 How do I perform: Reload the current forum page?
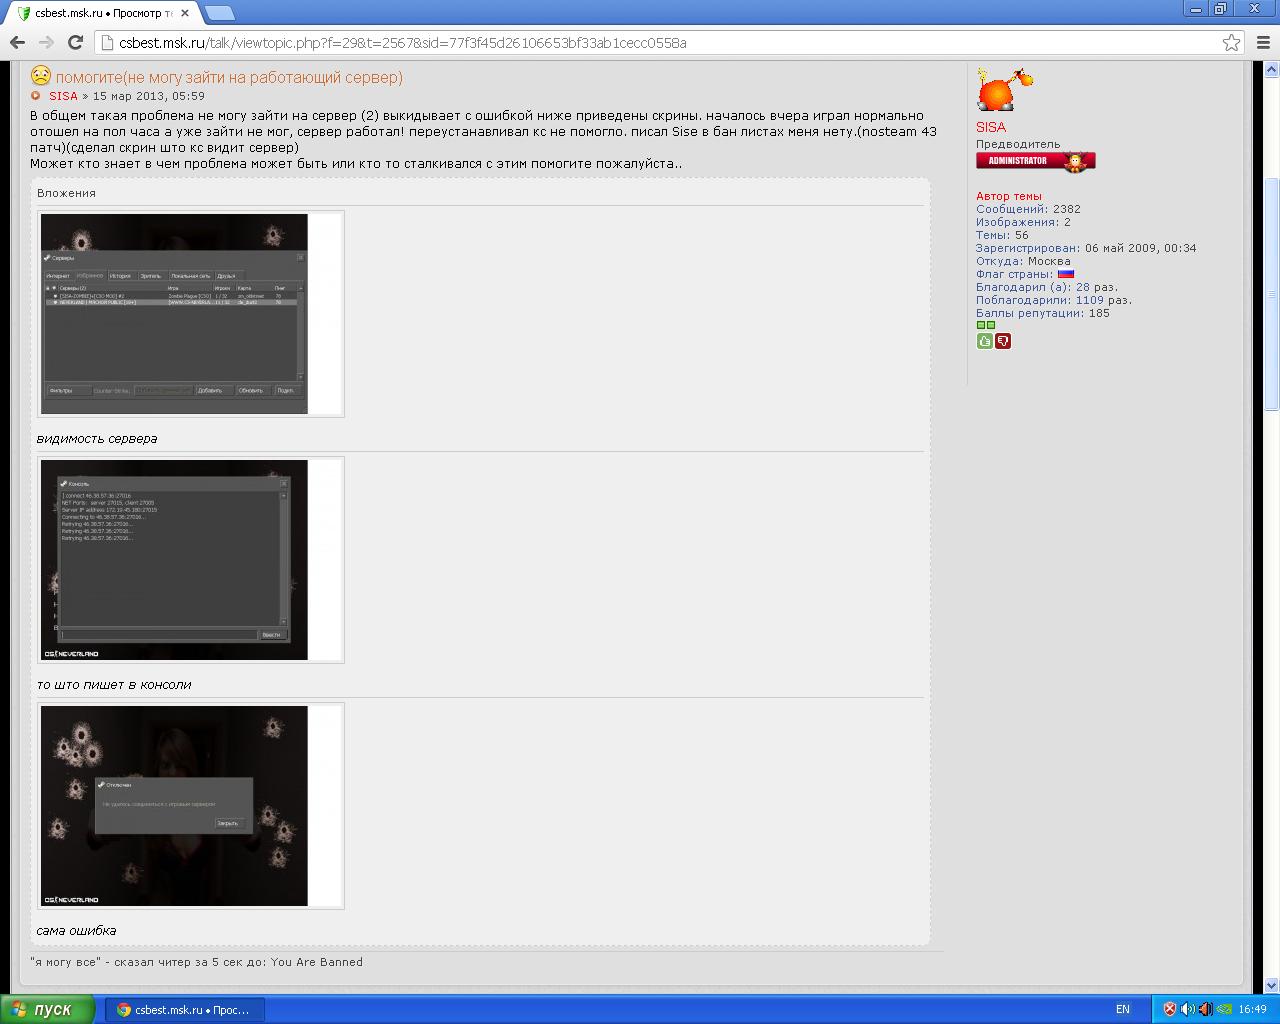coord(75,42)
